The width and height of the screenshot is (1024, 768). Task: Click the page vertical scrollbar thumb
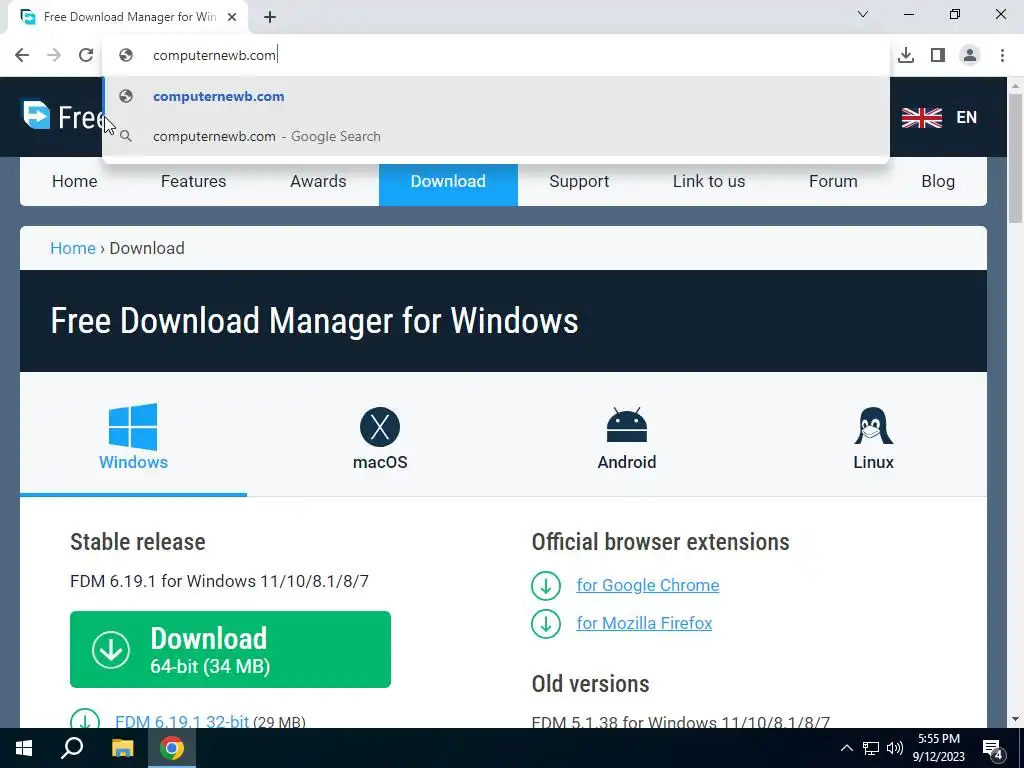tap(1016, 158)
